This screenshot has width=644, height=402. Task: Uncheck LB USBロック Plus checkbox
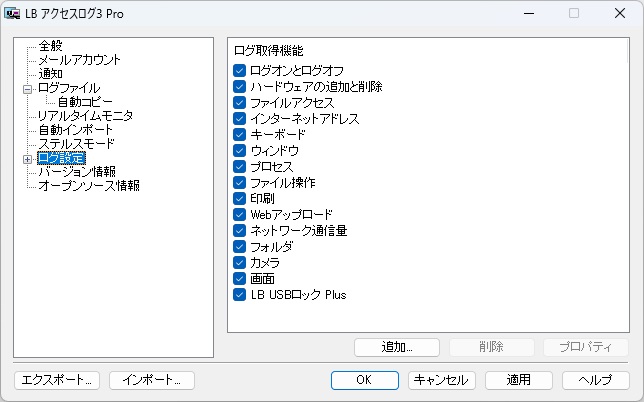coord(239,295)
